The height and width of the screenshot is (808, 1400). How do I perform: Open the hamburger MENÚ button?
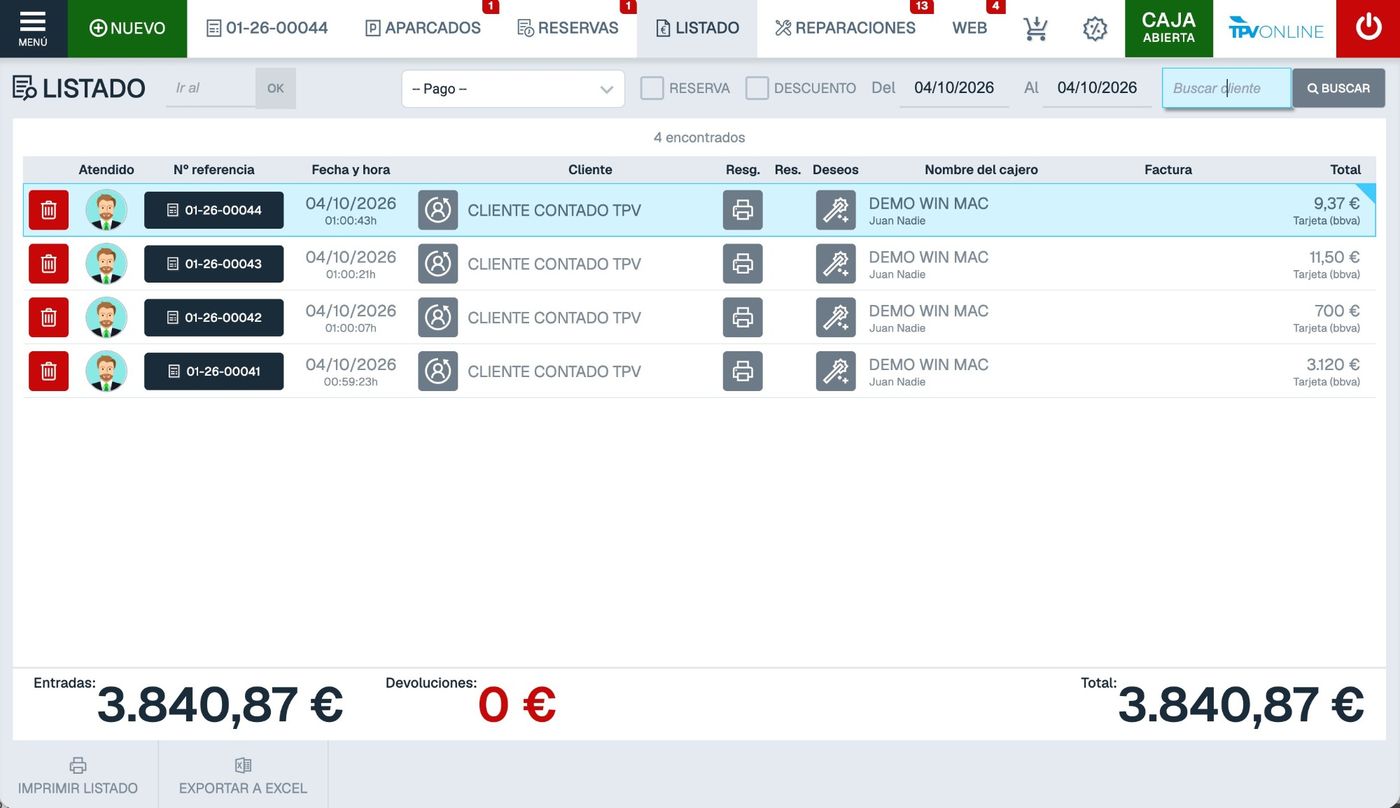33,28
